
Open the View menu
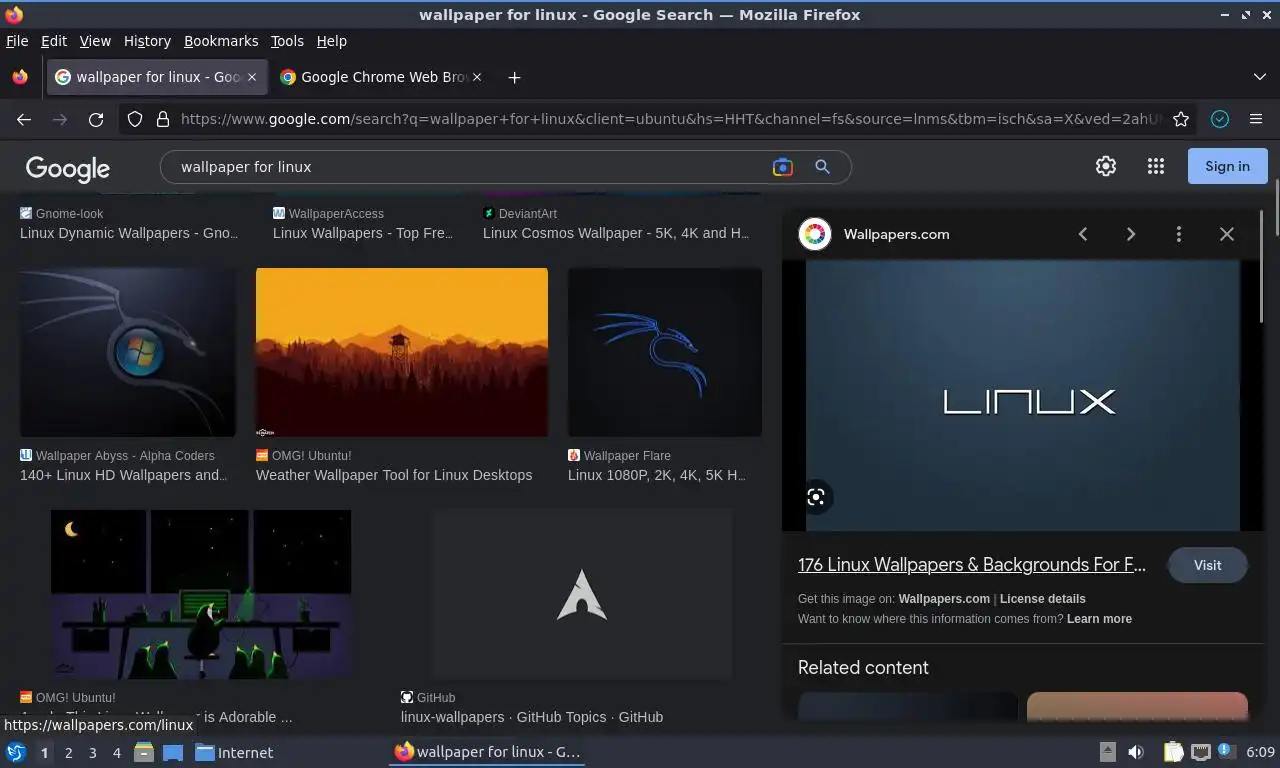tap(95, 41)
